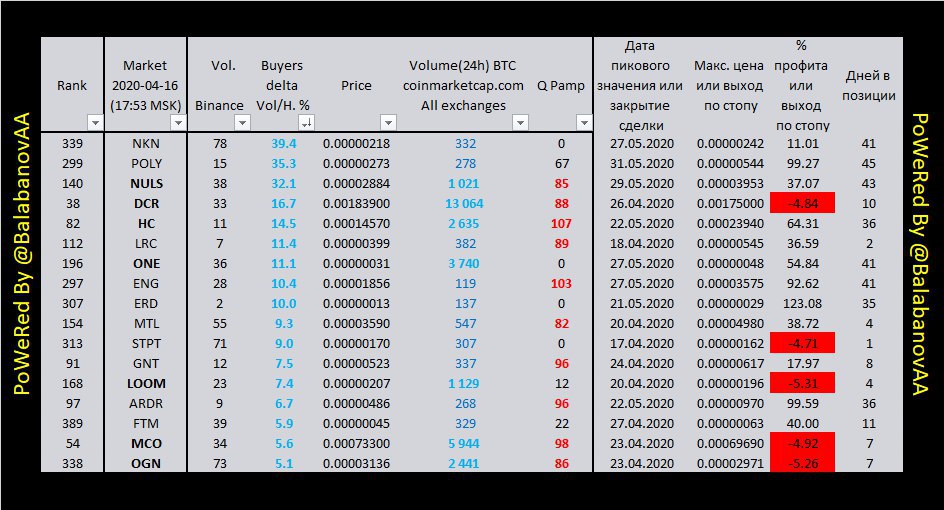Select the date cell 31.05.2020

coord(642,164)
